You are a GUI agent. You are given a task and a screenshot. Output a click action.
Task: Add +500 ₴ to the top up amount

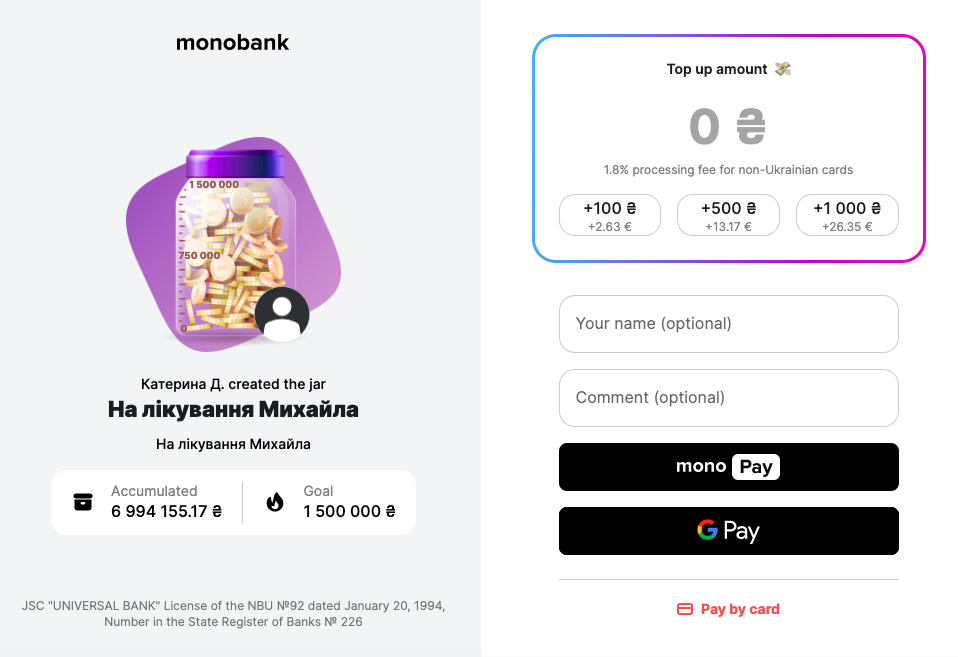[x=728, y=215]
